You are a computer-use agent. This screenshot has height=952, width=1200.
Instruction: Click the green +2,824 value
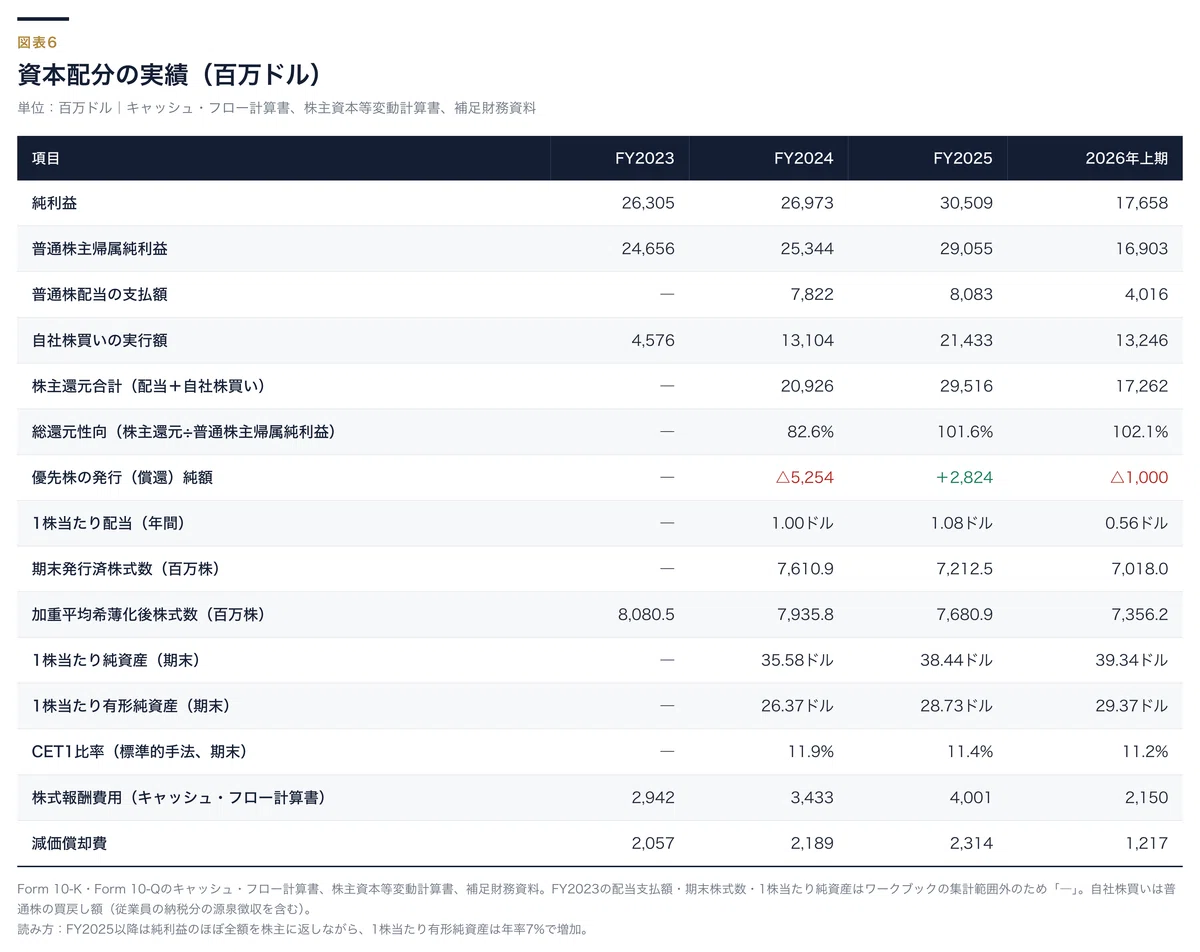pos(964,477)
